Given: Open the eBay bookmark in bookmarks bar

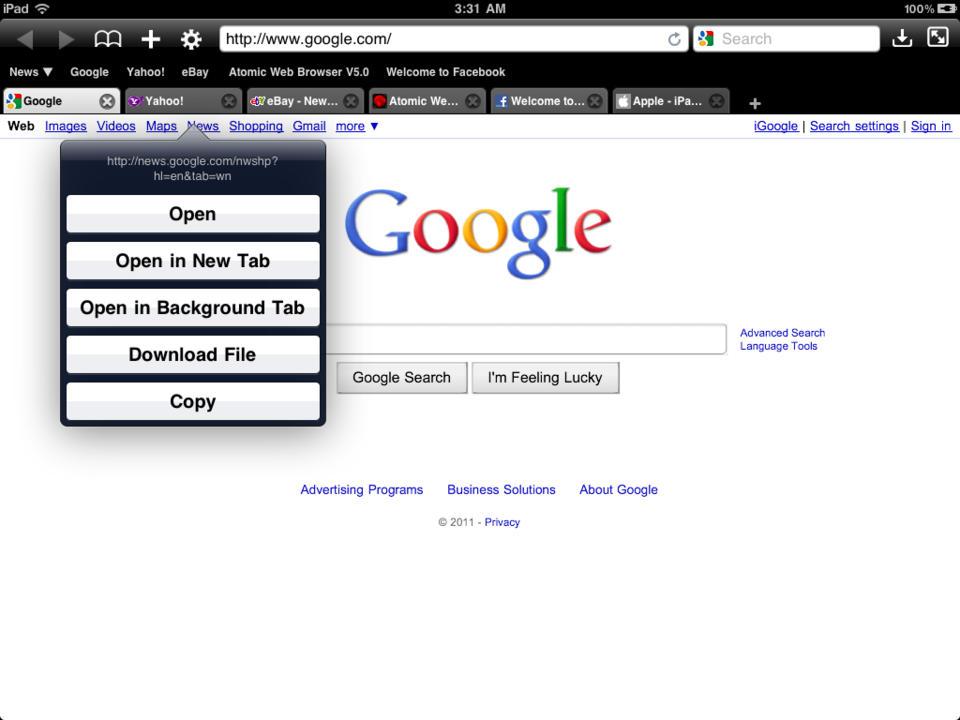Looking at the screenshot, I should (x=195, y=72).
